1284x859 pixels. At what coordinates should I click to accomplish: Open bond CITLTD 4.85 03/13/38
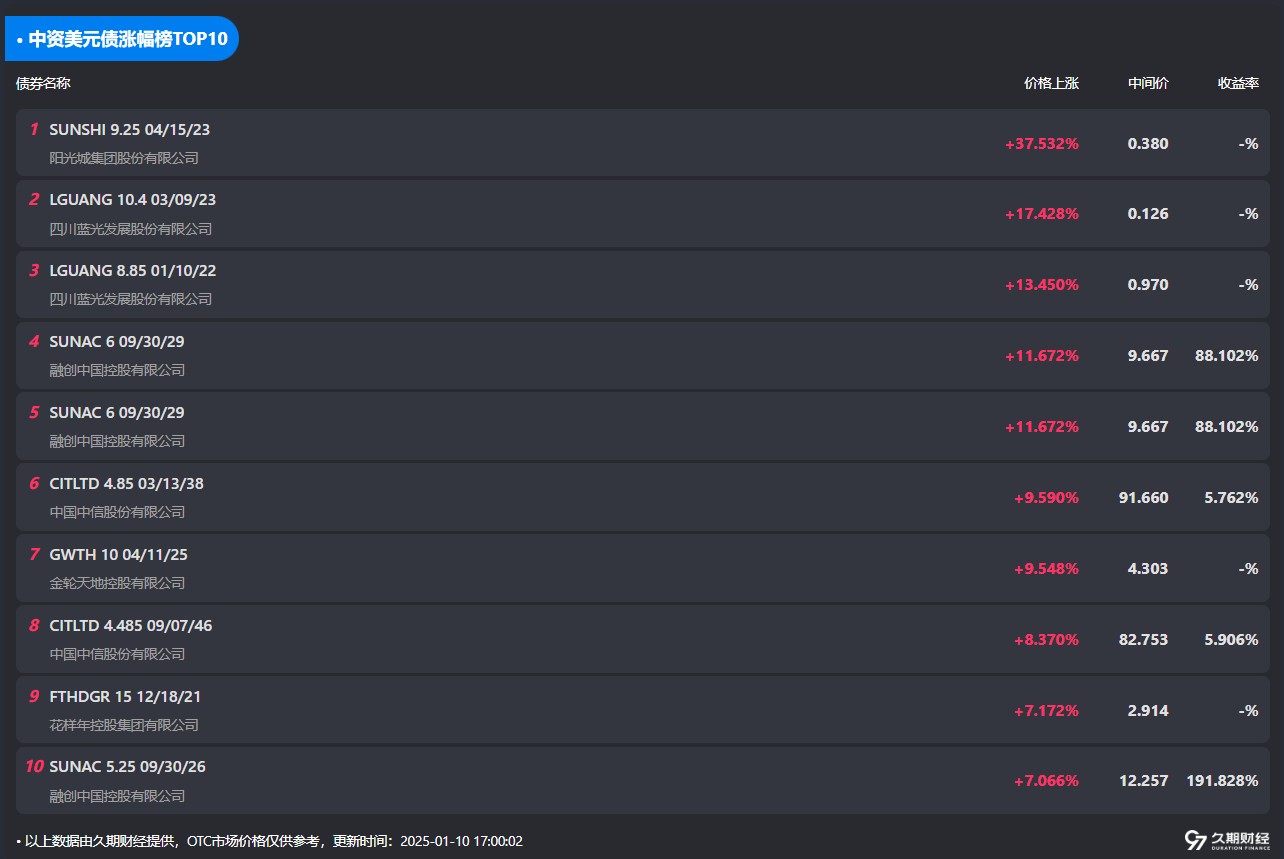(127, 483)
